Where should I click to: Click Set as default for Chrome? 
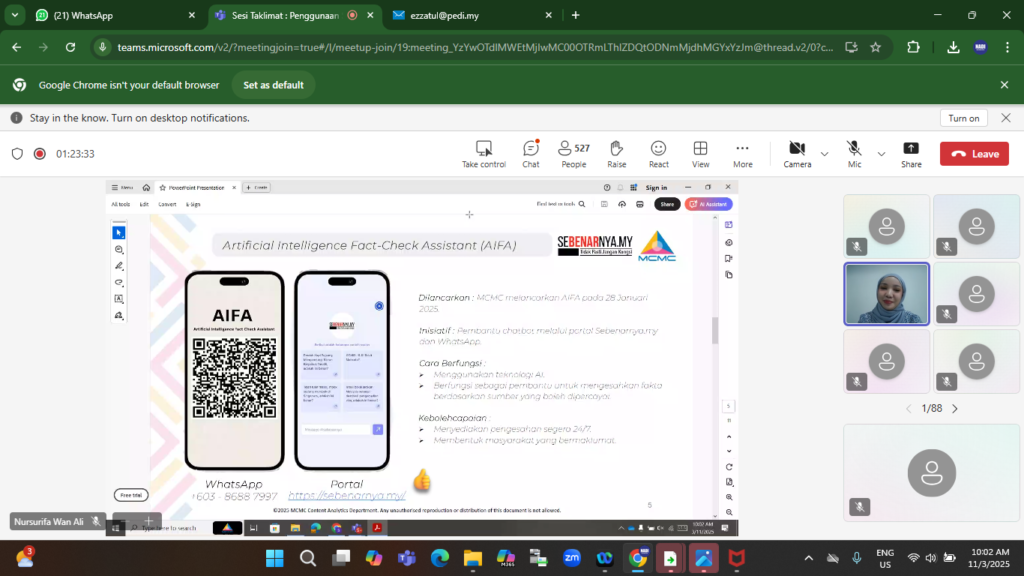[x=274, y=85]
